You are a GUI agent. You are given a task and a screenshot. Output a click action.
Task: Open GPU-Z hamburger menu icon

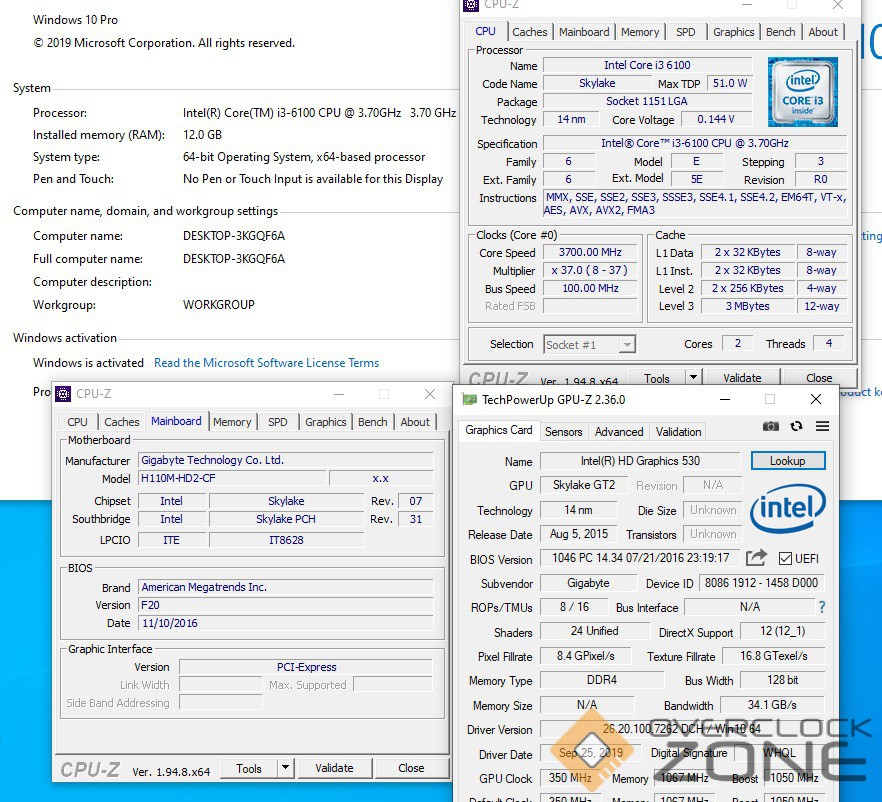[822, 426]
